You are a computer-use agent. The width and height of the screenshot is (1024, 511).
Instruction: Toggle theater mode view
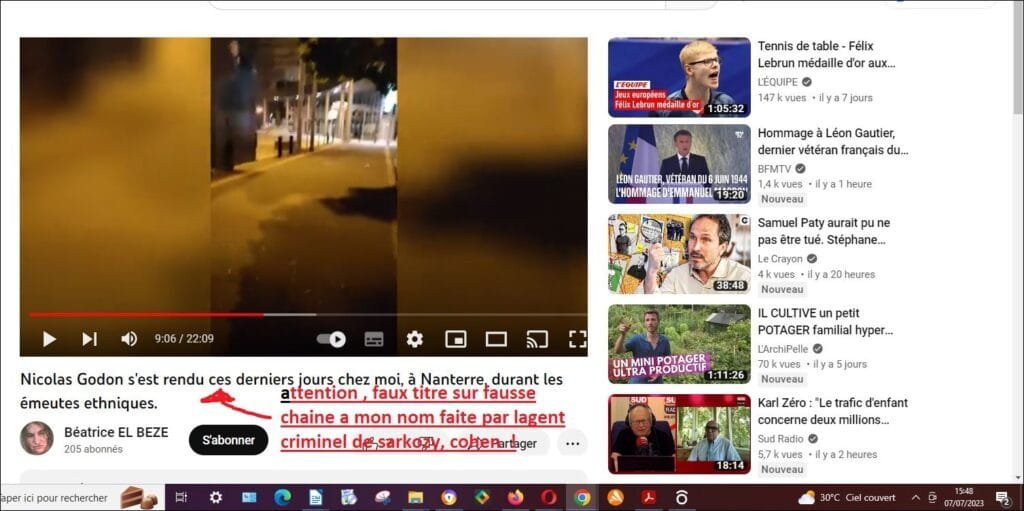(x=496, y=339)
